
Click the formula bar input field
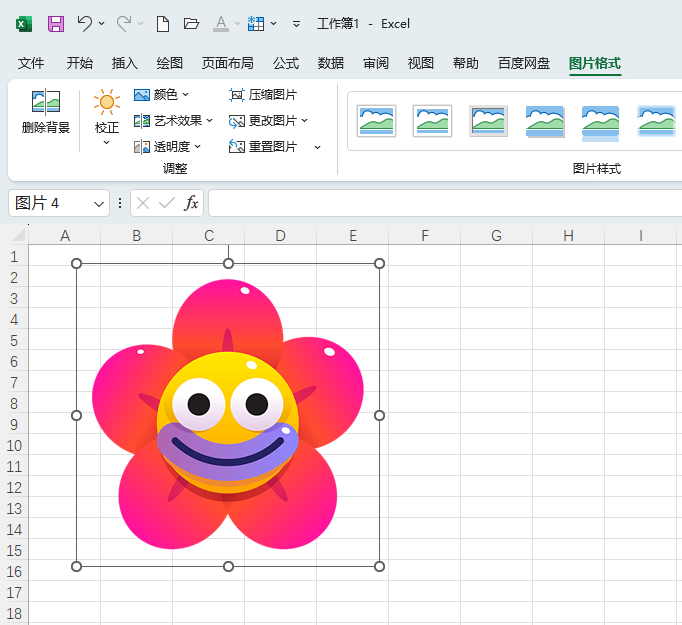440,203
